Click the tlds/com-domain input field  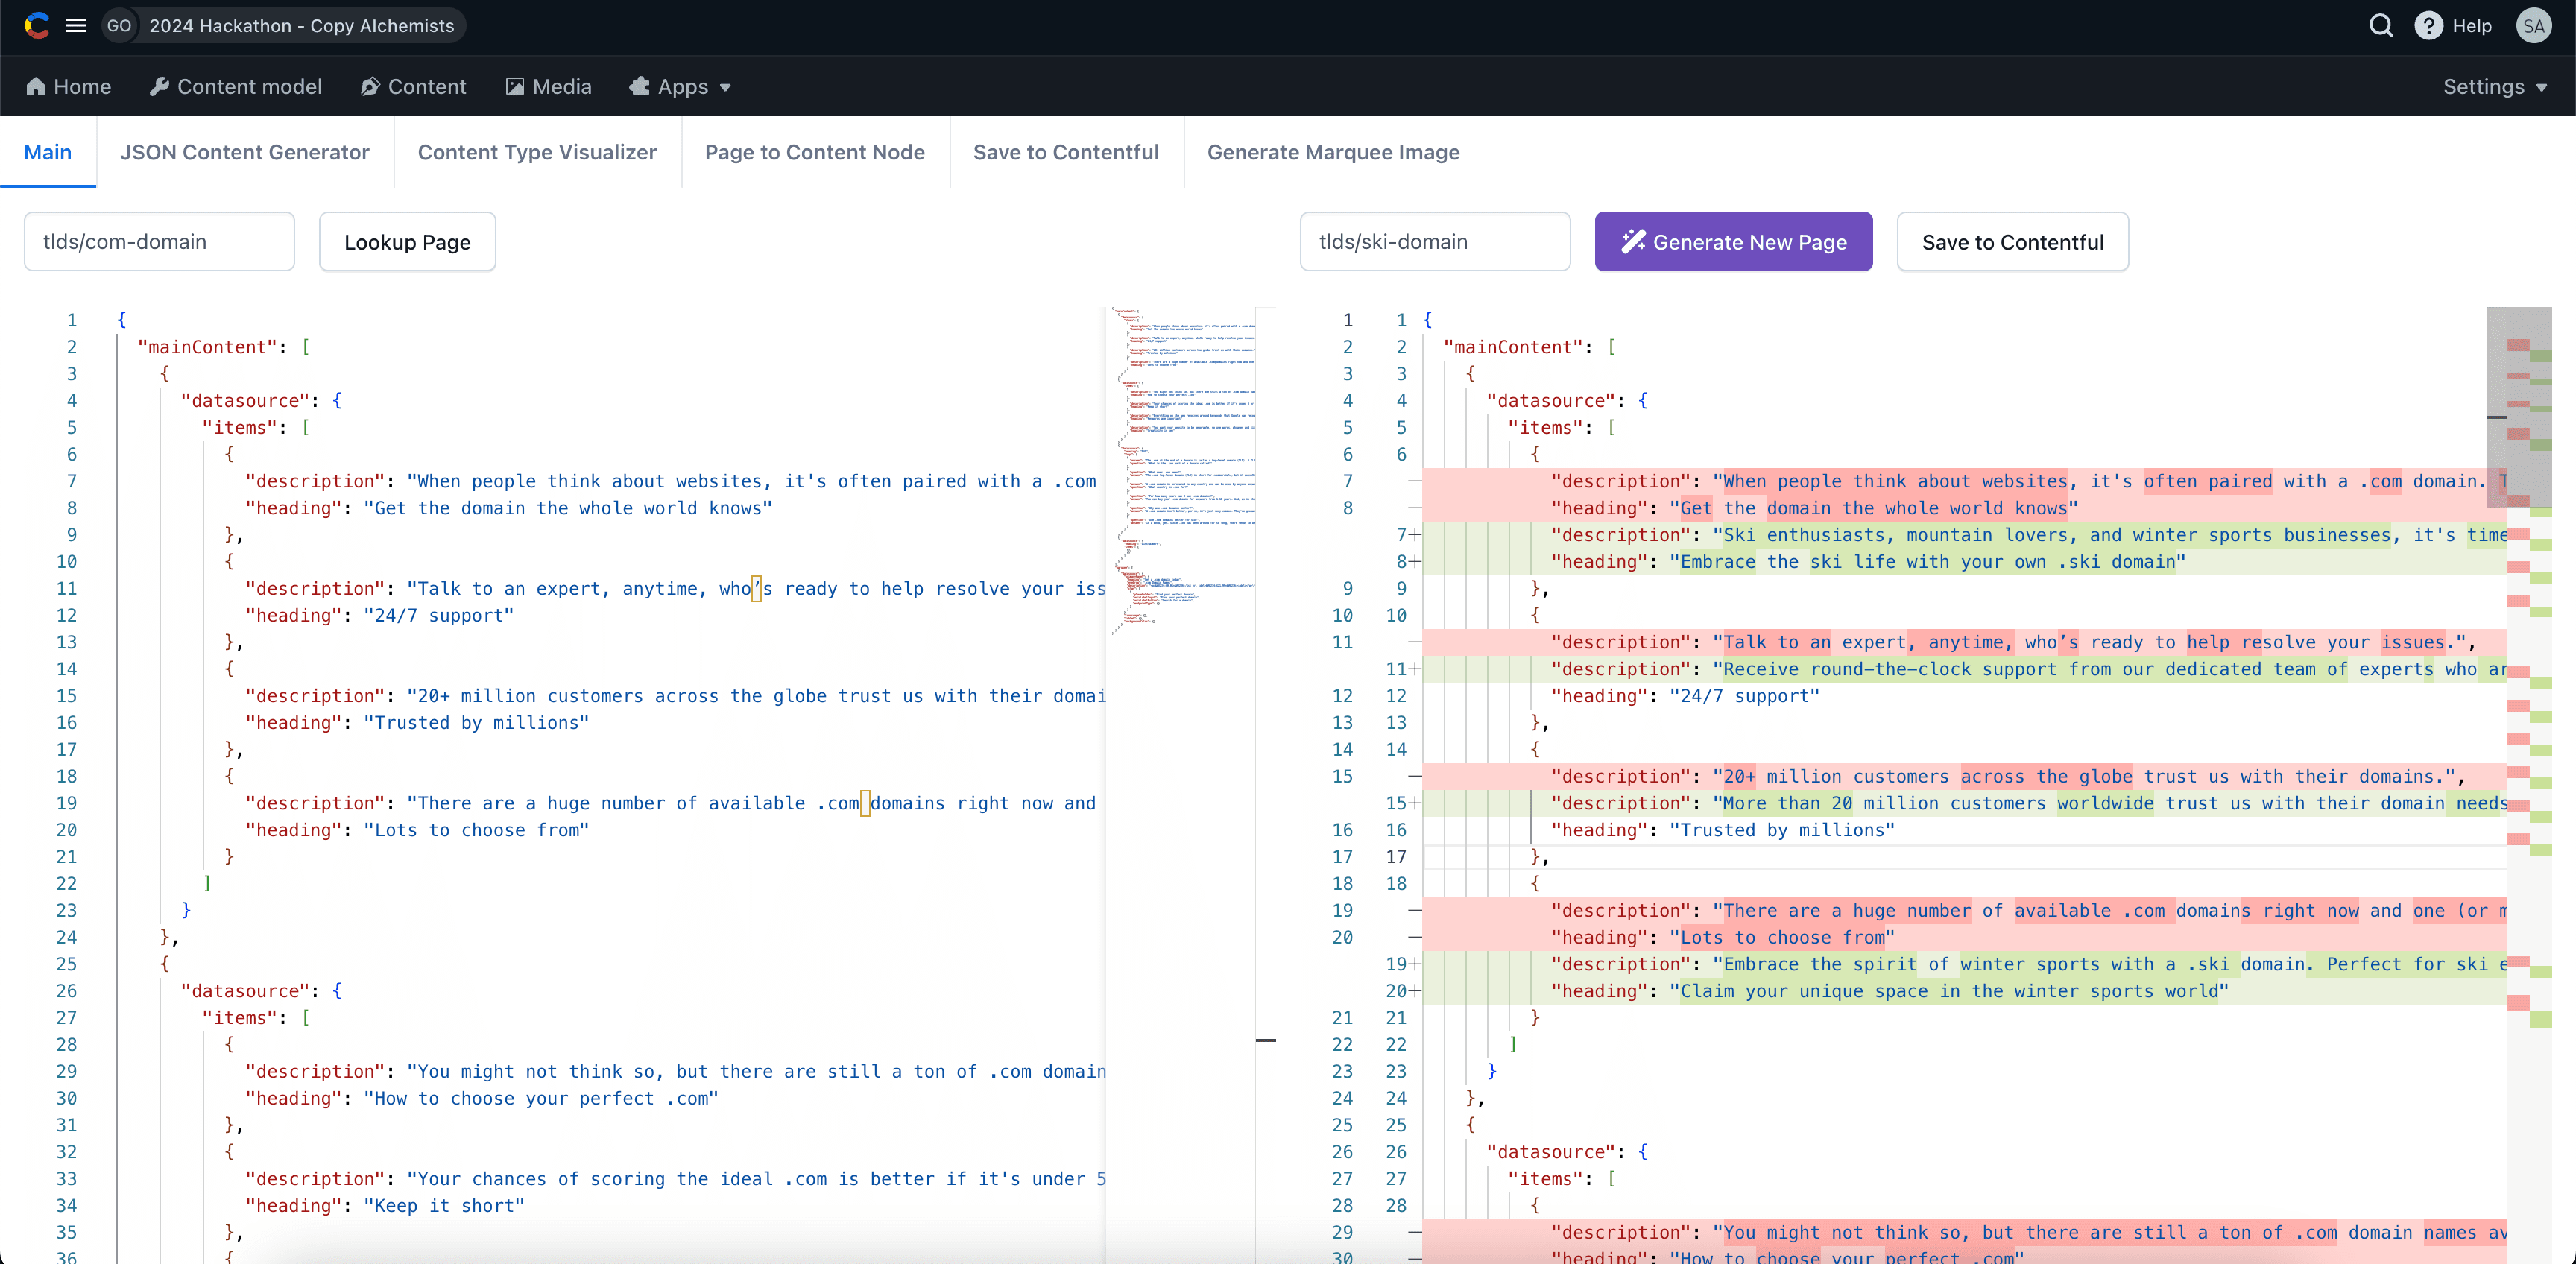tap(160, 241)
